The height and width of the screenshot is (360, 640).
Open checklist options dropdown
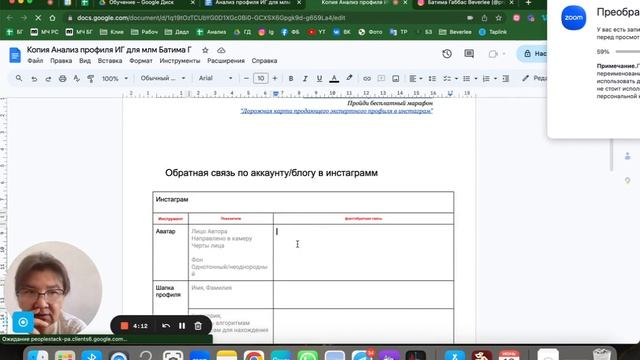pyautogui.click(x=451, y=78)
